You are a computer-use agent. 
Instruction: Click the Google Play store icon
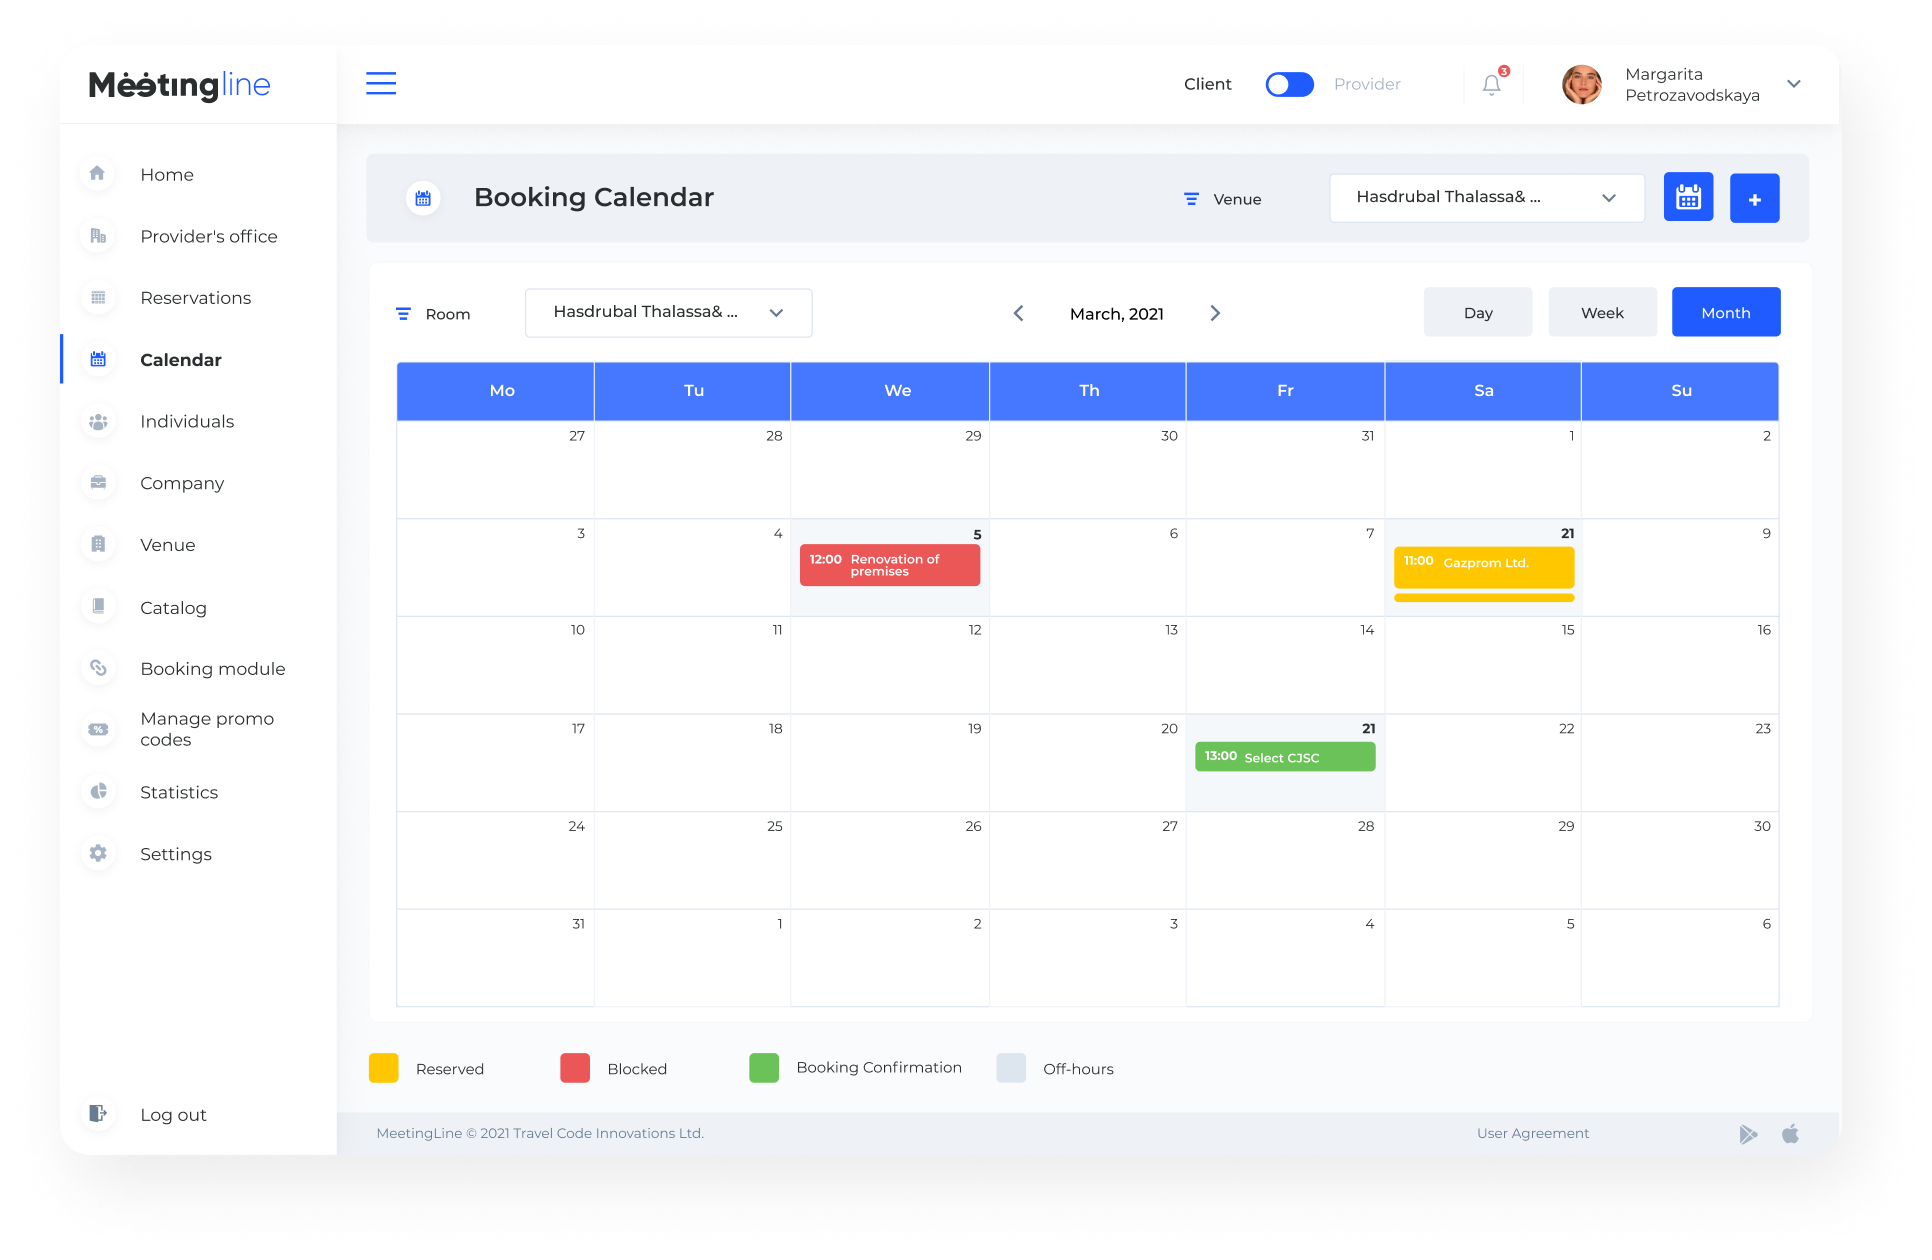pyautogui.click(x=1748, y=1134)
